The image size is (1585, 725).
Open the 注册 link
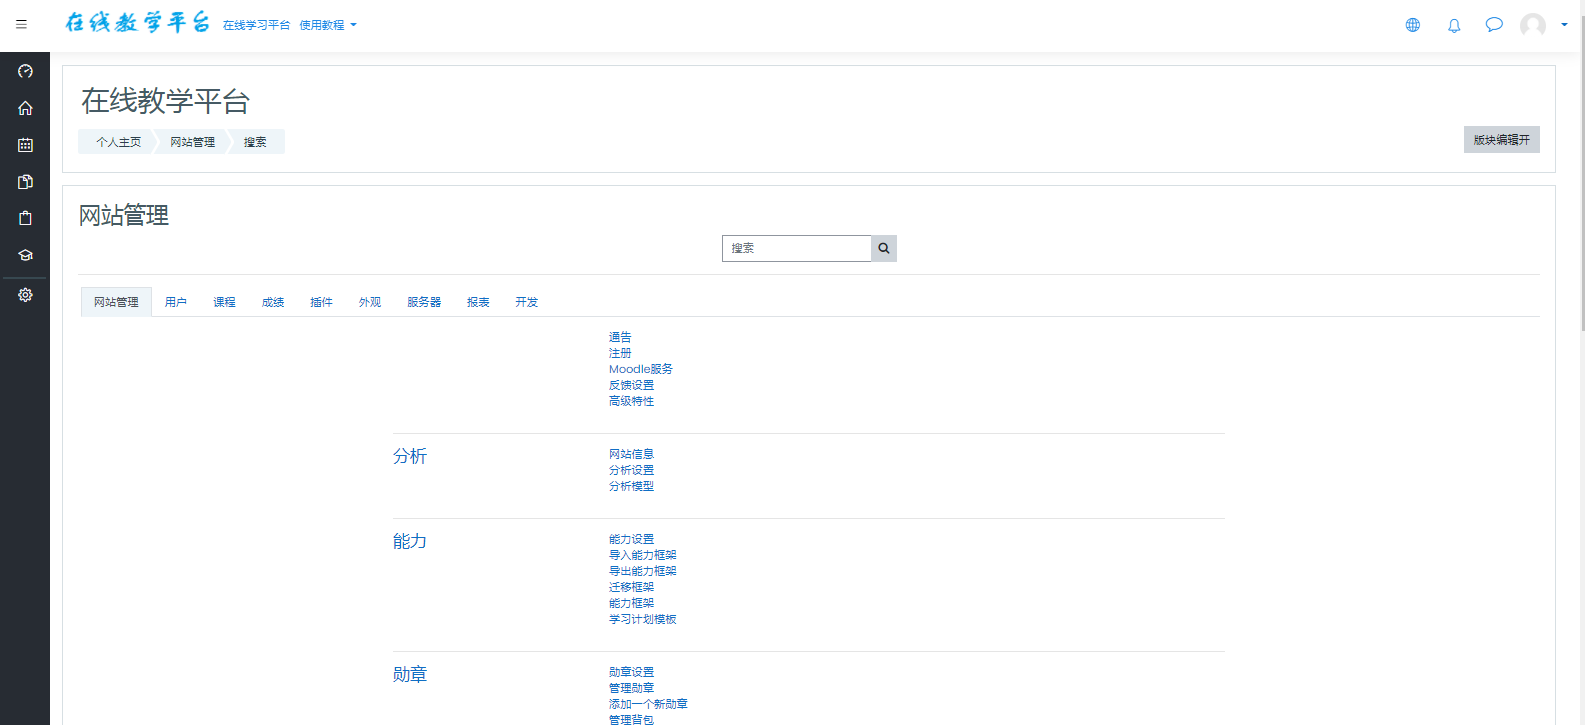pyautogui.click(x=620, y=353)
